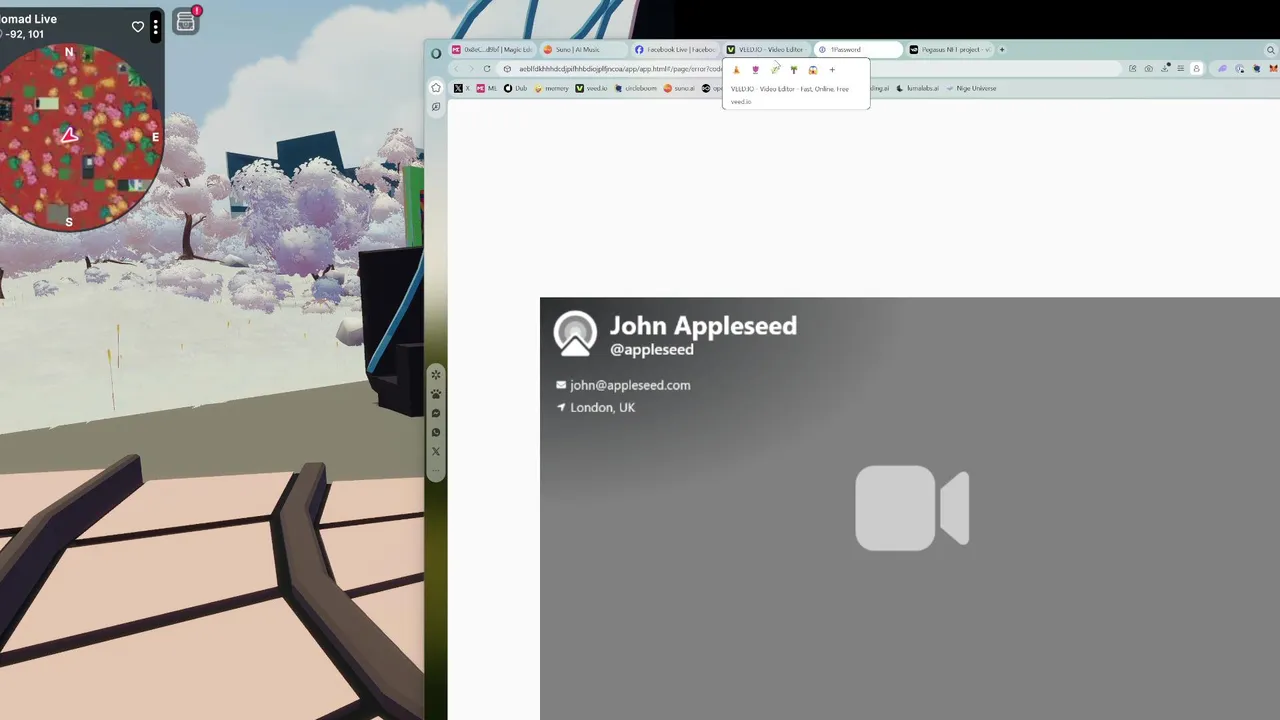Open X (Twitter) in the sidebar
This screenshot has height=720, width=1280.
tap(436, 451)
